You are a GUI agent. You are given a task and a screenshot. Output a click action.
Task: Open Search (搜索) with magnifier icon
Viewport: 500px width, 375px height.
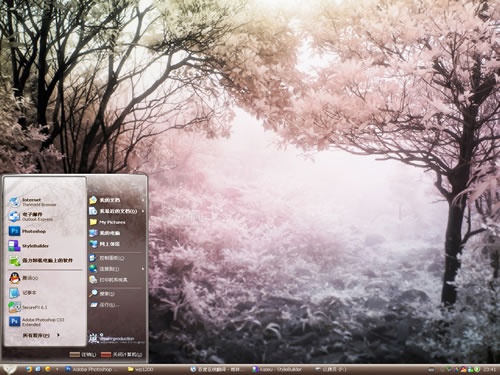117,294
